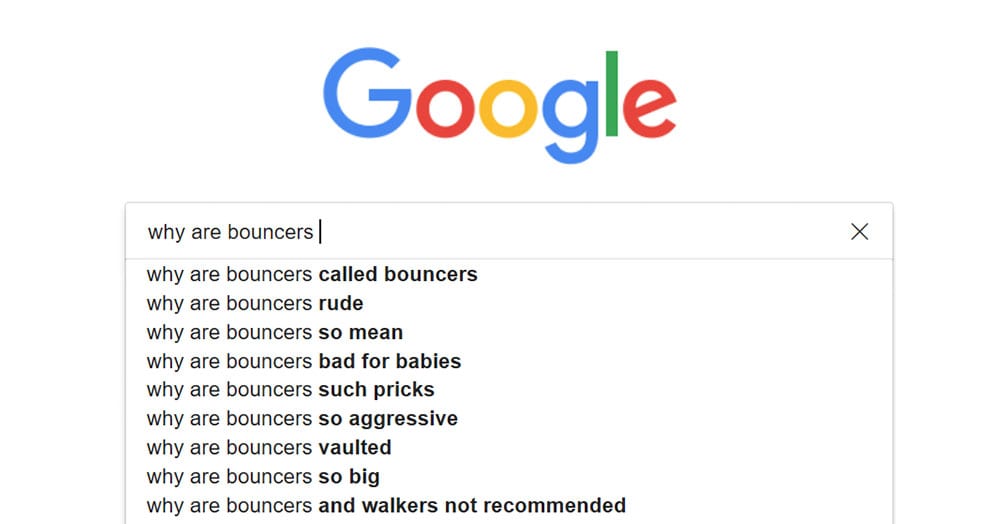Image resolution: width=1005 pixels, height=524 pixels.
Task: Click the red e in Google logo
Action: pyautogui.click(x=649, y=108)
